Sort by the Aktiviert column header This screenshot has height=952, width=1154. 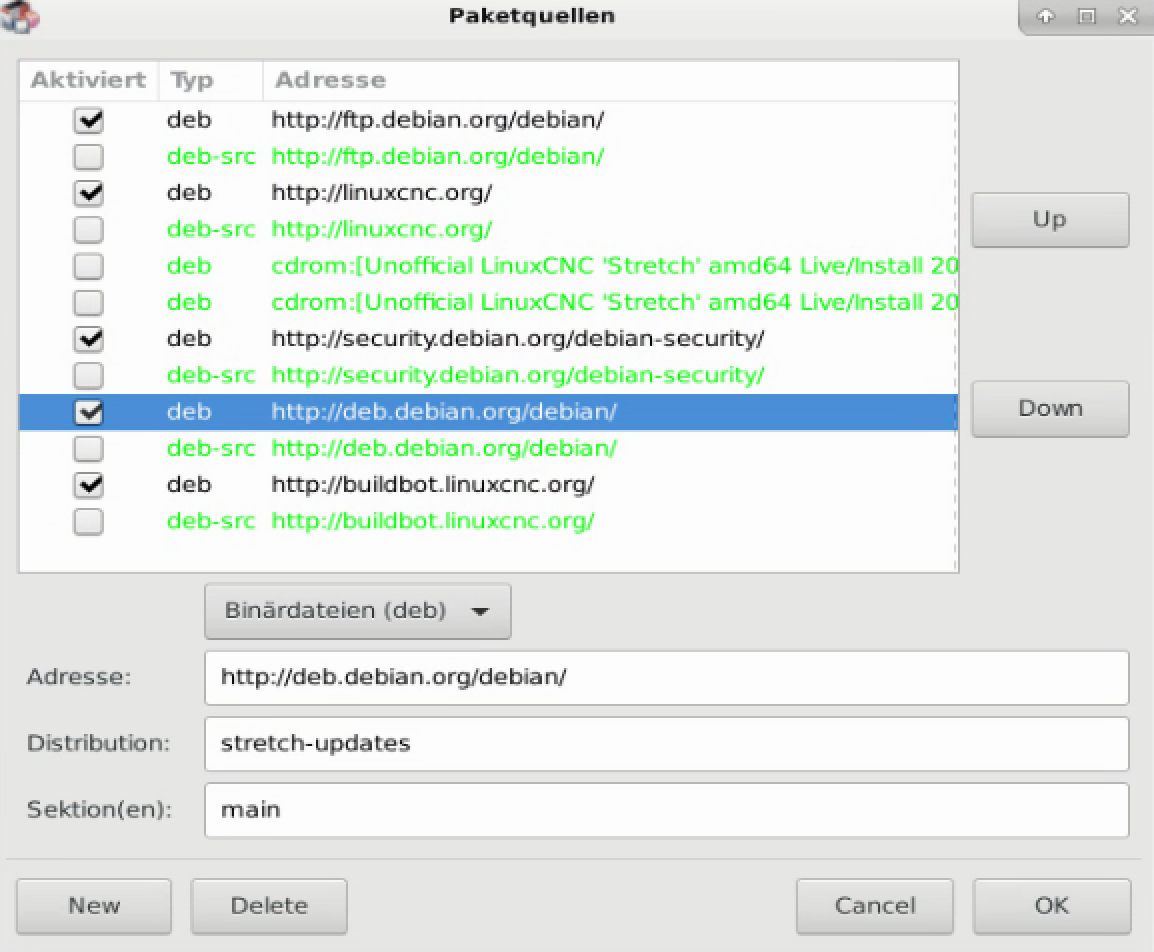[x=88, y=79]
